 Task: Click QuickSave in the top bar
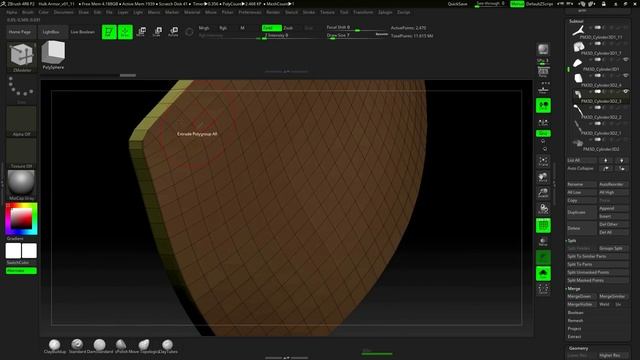click(x=457, y=4)
